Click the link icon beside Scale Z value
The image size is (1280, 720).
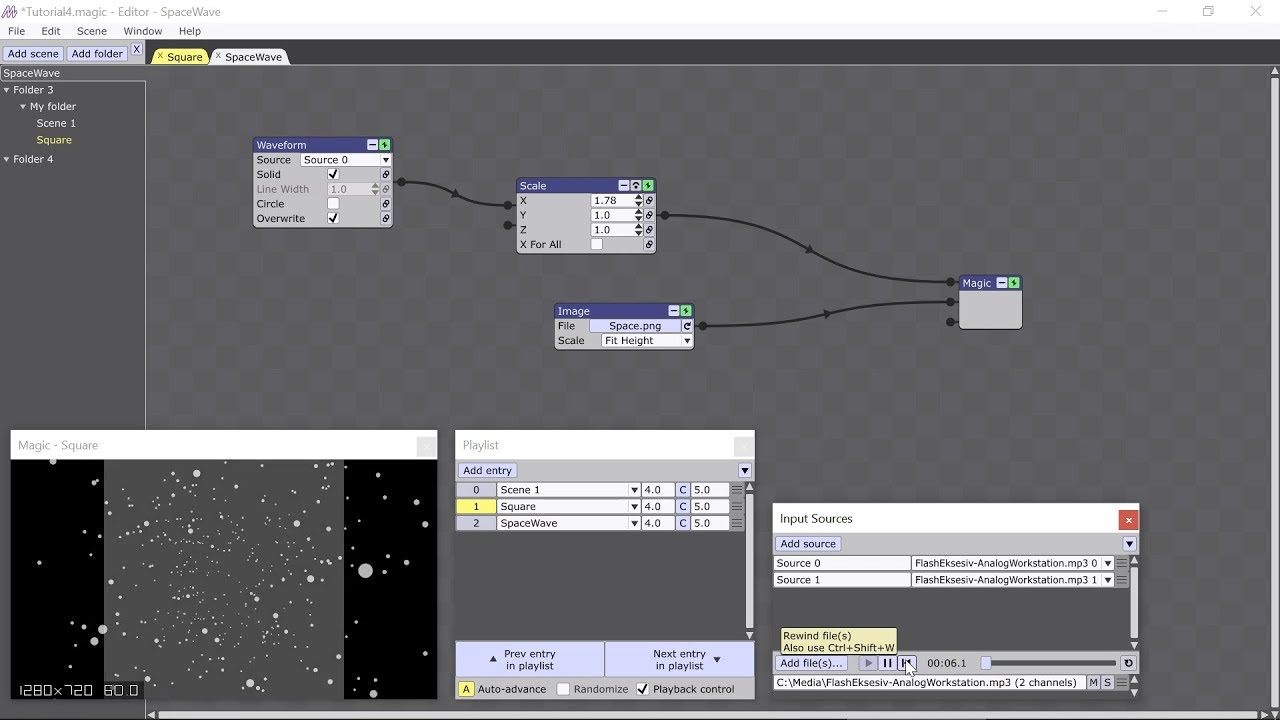[x=649, y=230]
